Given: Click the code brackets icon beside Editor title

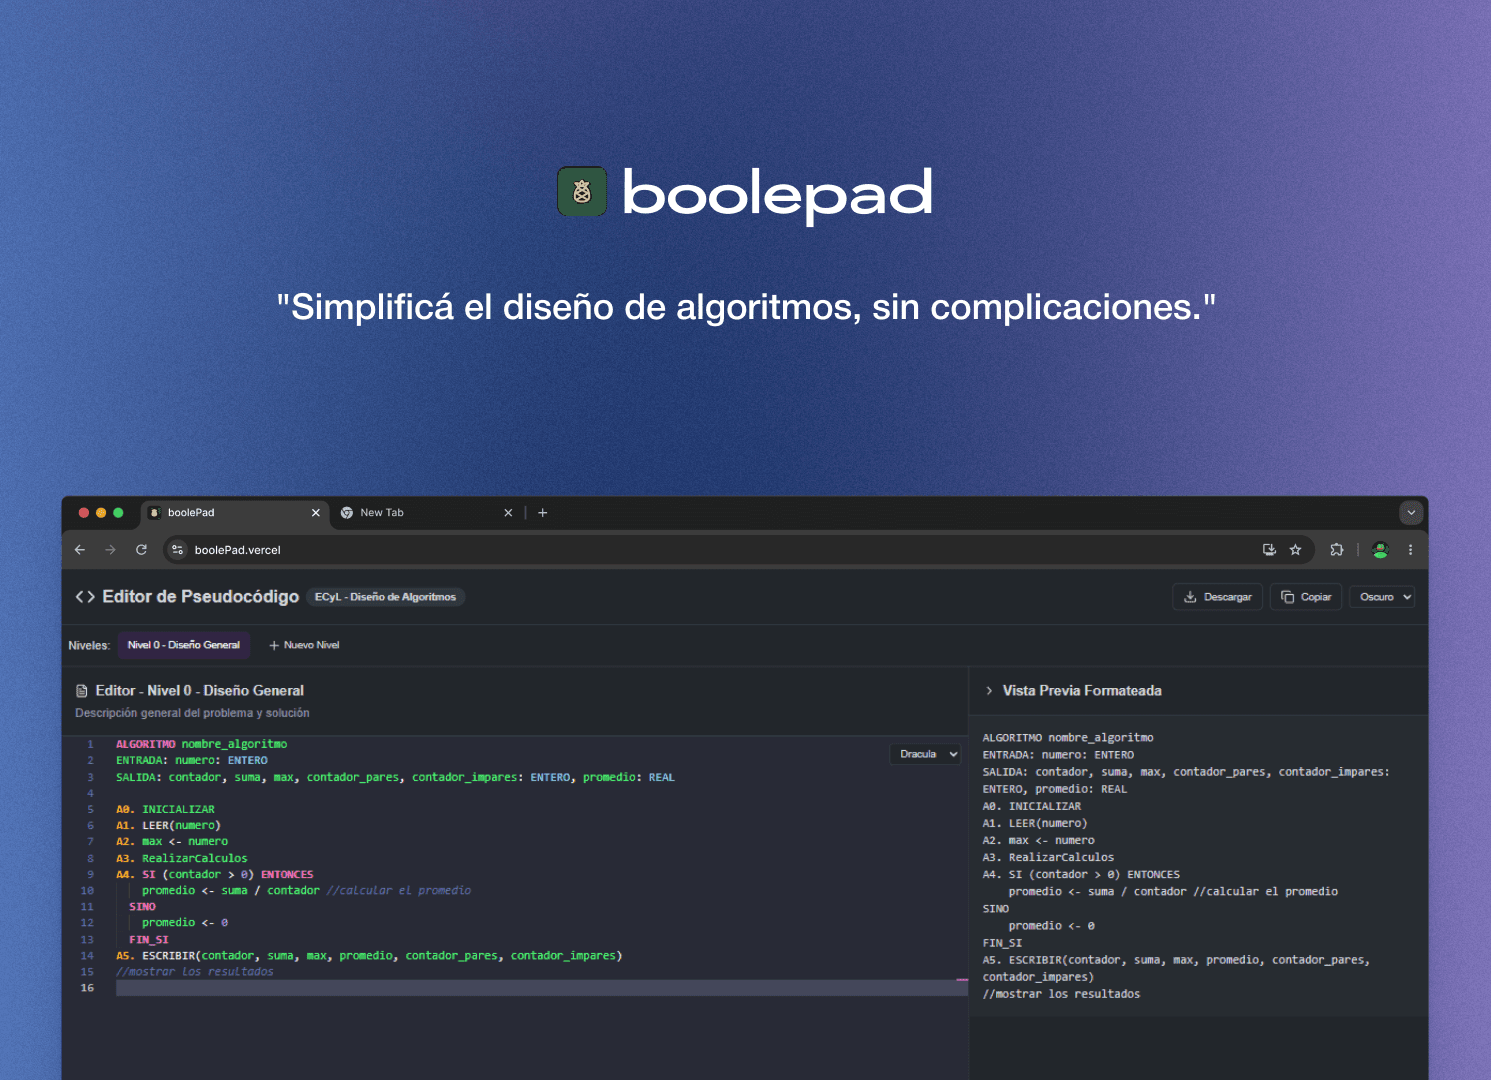Looking at the screenshot, I should pyautogui.click(x=85, y=597).
